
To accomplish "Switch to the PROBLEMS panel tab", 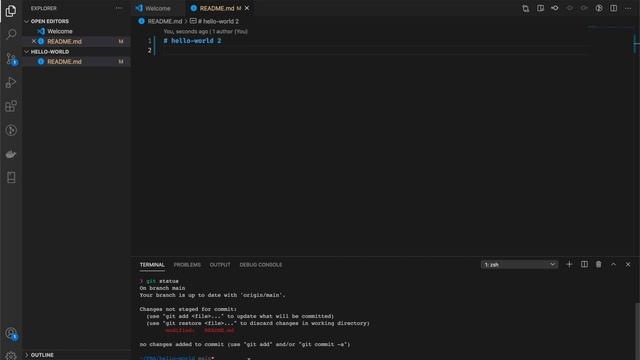I will [187, 265].
